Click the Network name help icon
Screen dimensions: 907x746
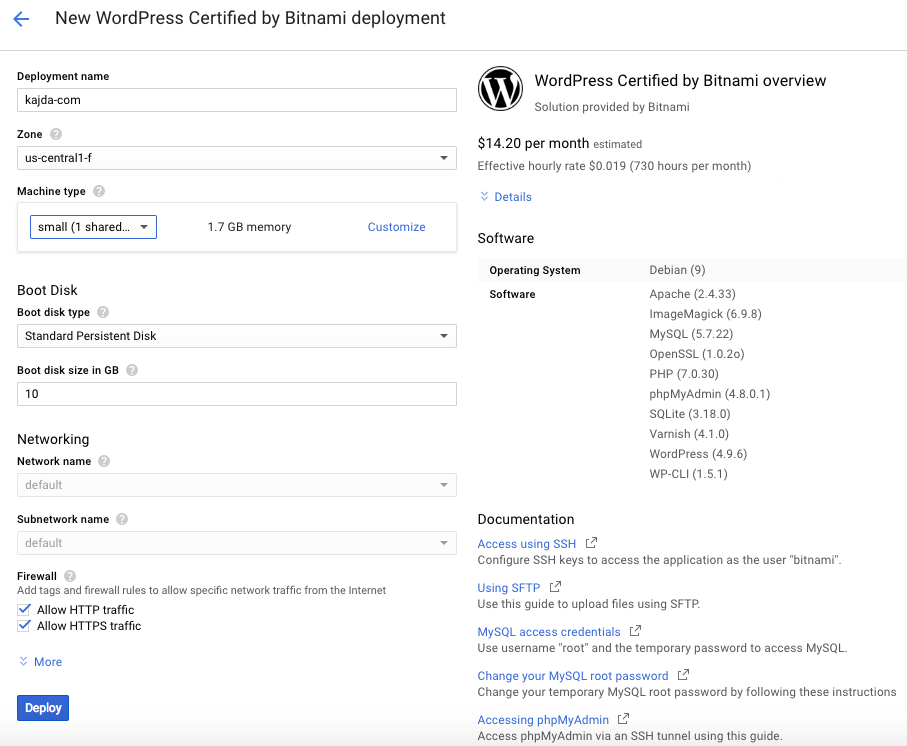coord(104,461)
